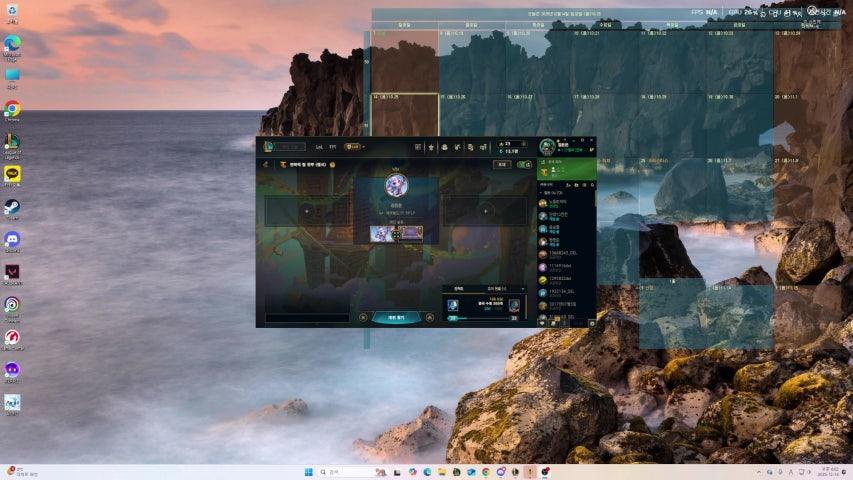This screenshot has height=480, width=853.
Task: Click the Windows Start button
Action: point(308,472)
